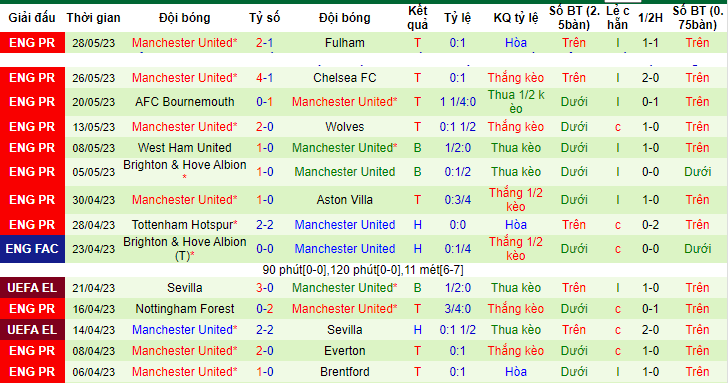This screenshot has width=728, height=383.
Task: Click the KQ tỷ lệ column header
Action: pos(516,18)
